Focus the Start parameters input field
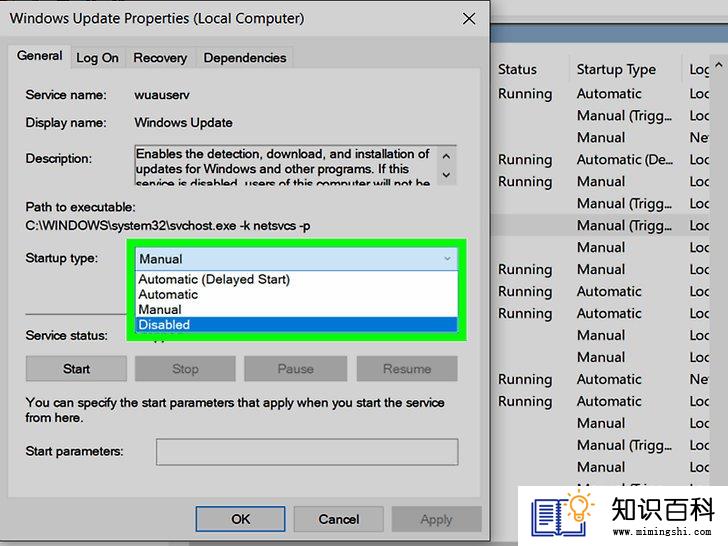Viewport: 728px width, 546px height. click(x=307, y=452)
